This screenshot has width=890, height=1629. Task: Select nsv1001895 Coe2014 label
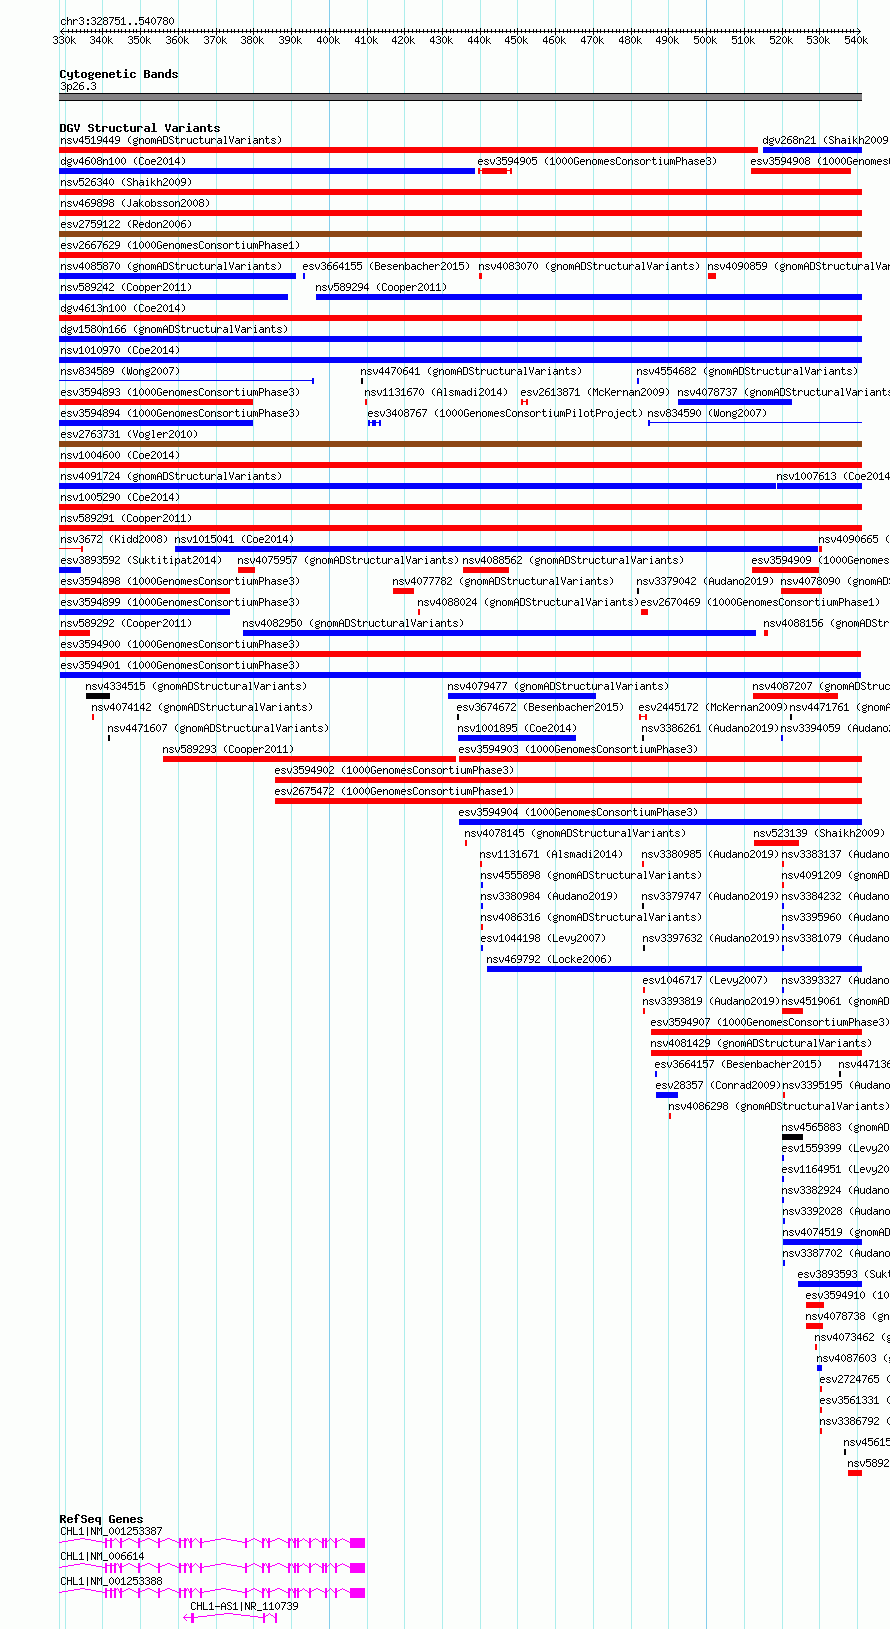518,729
